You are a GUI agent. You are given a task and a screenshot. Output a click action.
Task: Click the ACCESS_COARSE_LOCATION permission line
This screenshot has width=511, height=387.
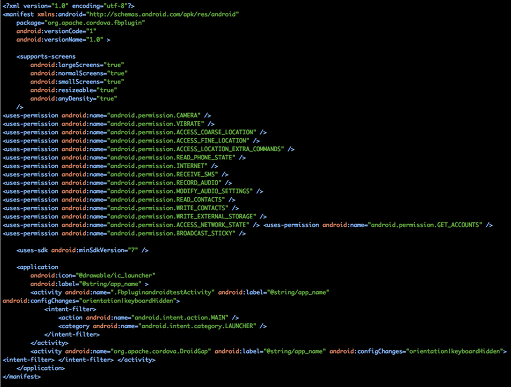click(x=135, y=132)
